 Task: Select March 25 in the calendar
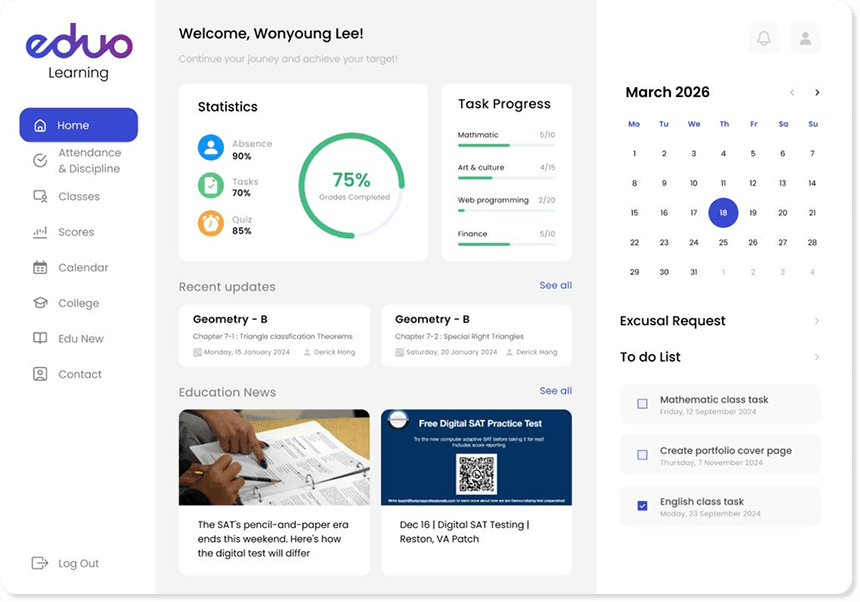[723, 242]
